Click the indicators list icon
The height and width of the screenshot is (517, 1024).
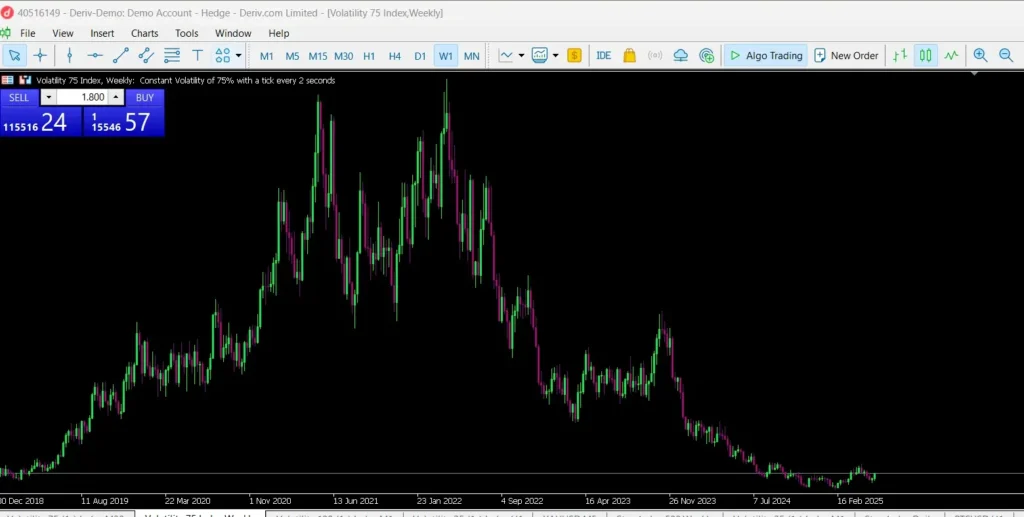[x=539, y=55]
